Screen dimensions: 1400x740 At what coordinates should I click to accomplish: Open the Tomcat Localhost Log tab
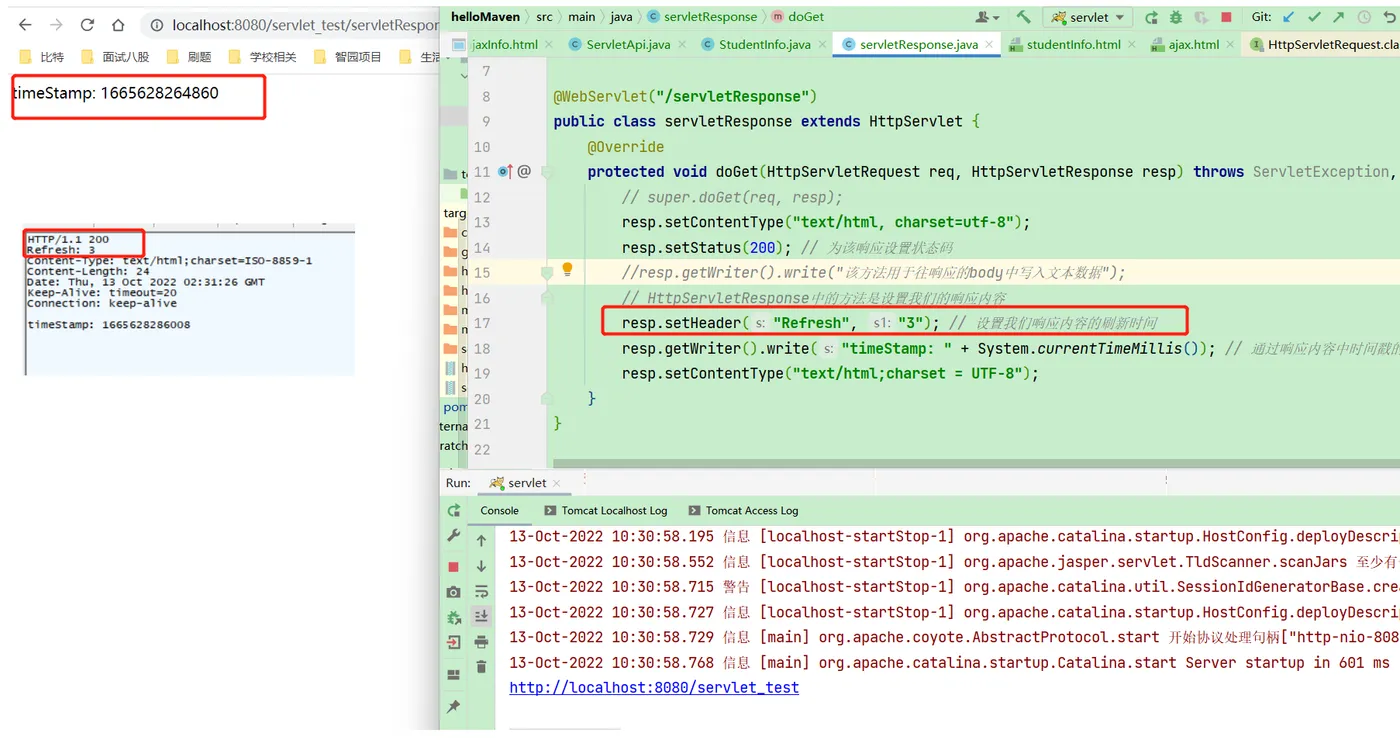[606, 510]
